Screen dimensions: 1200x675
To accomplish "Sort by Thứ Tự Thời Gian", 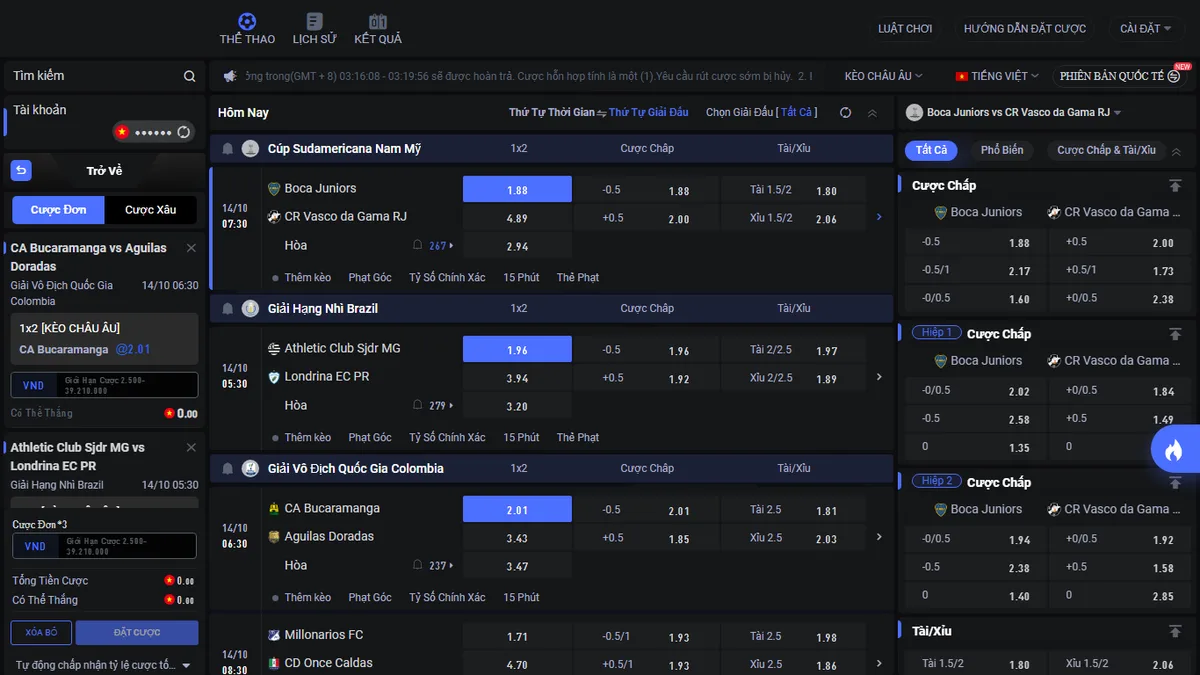I will [x=551, y=113].
